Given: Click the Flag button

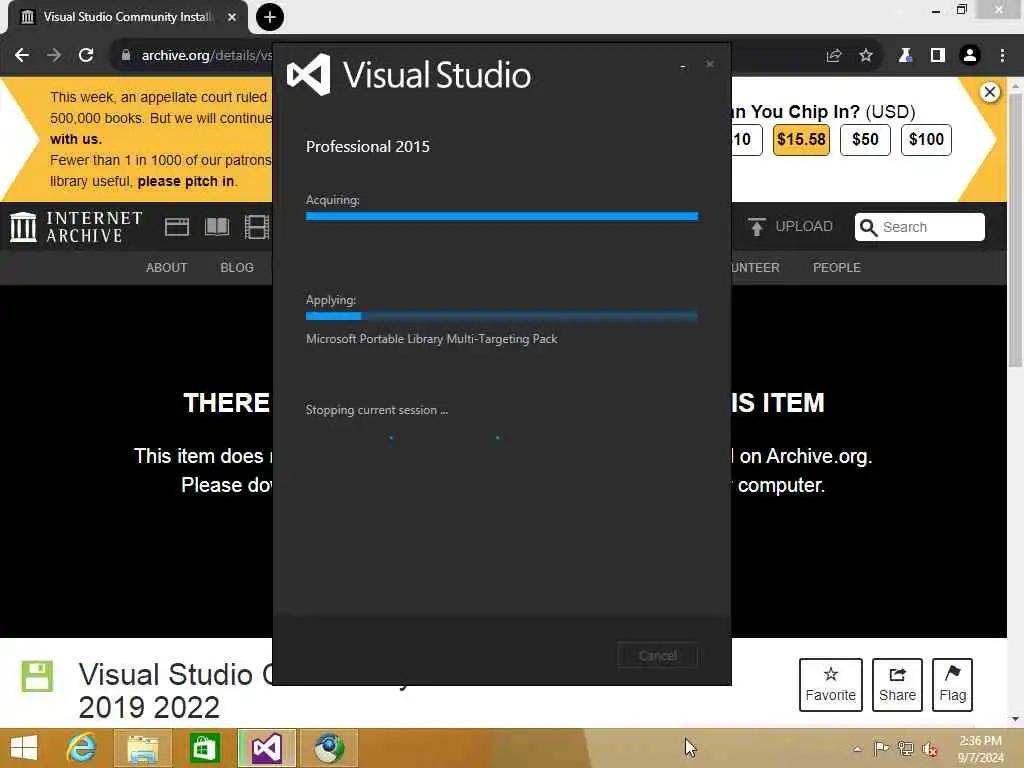Looking at the screenshot, I should coord(952,684).
